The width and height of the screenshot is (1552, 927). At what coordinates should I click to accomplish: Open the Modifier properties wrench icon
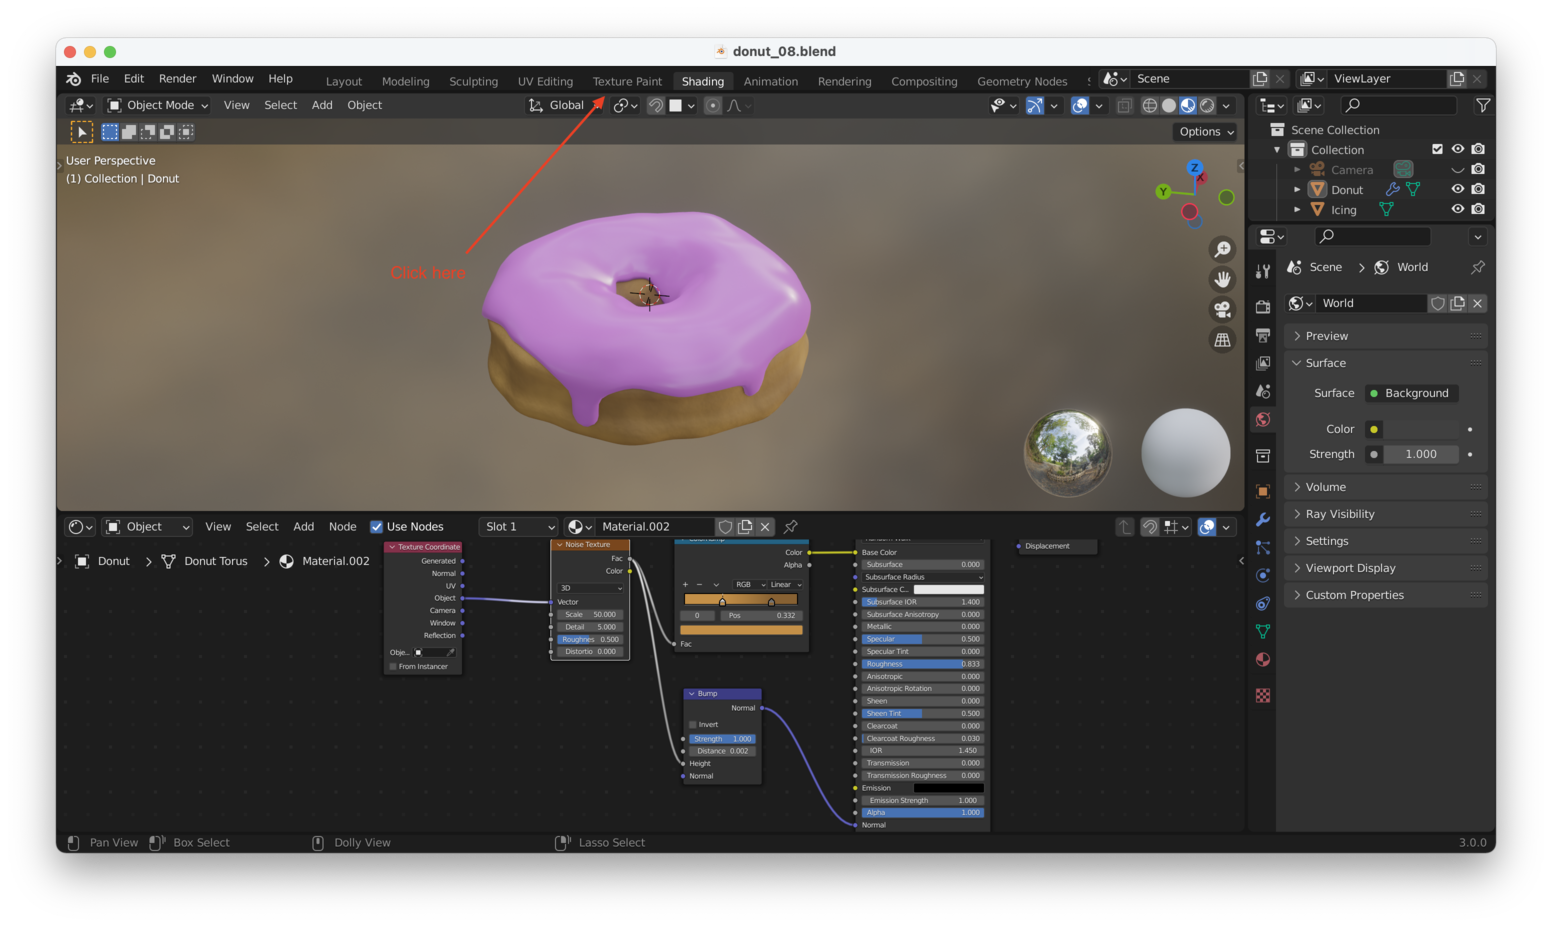tap(1263, 519)
